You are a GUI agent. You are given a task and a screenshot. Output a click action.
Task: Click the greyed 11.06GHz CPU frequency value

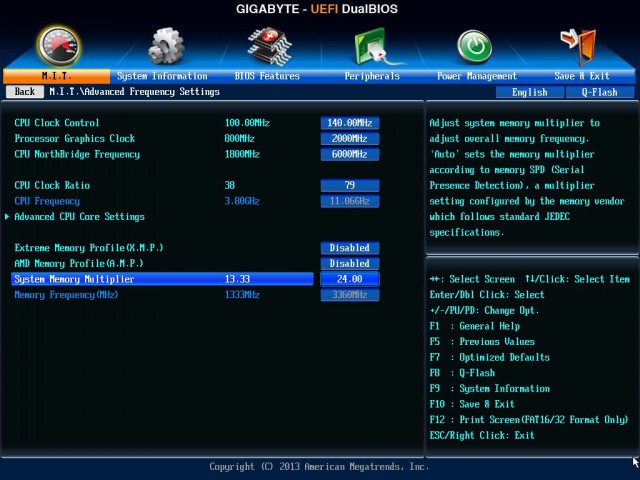350,201
